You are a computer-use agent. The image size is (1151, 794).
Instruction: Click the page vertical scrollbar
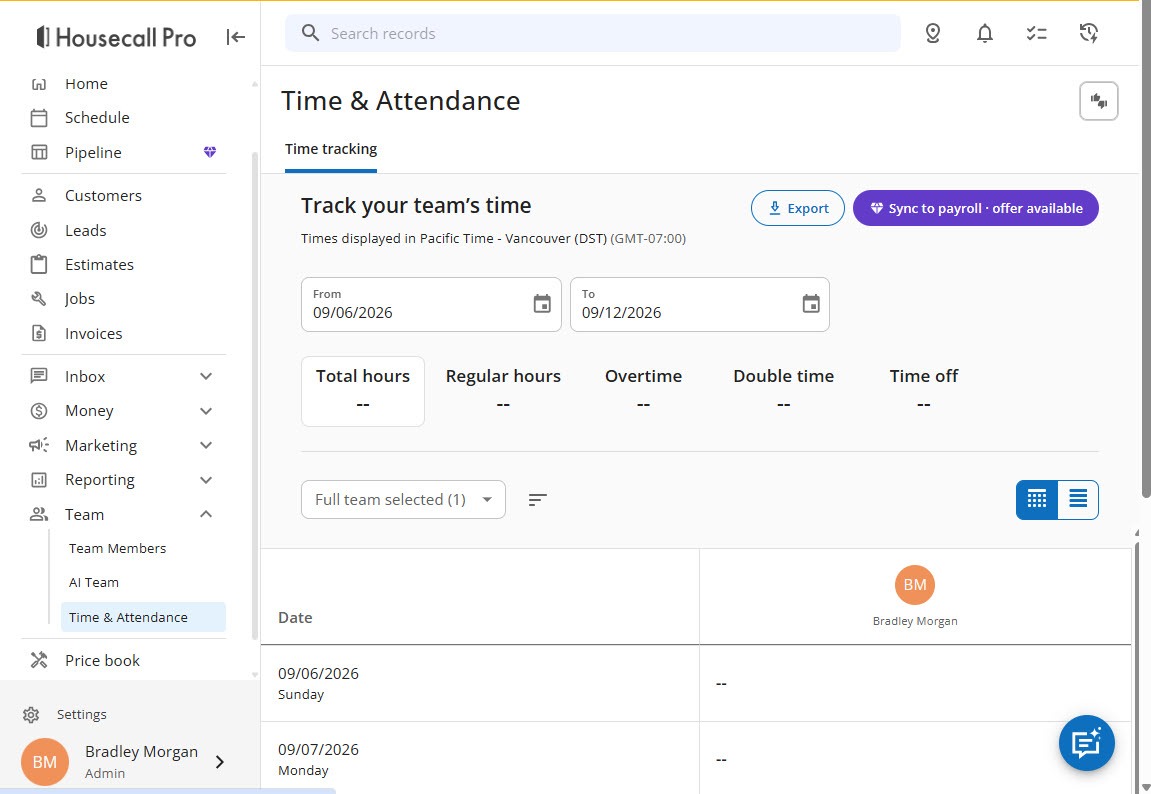point(1146,250)
